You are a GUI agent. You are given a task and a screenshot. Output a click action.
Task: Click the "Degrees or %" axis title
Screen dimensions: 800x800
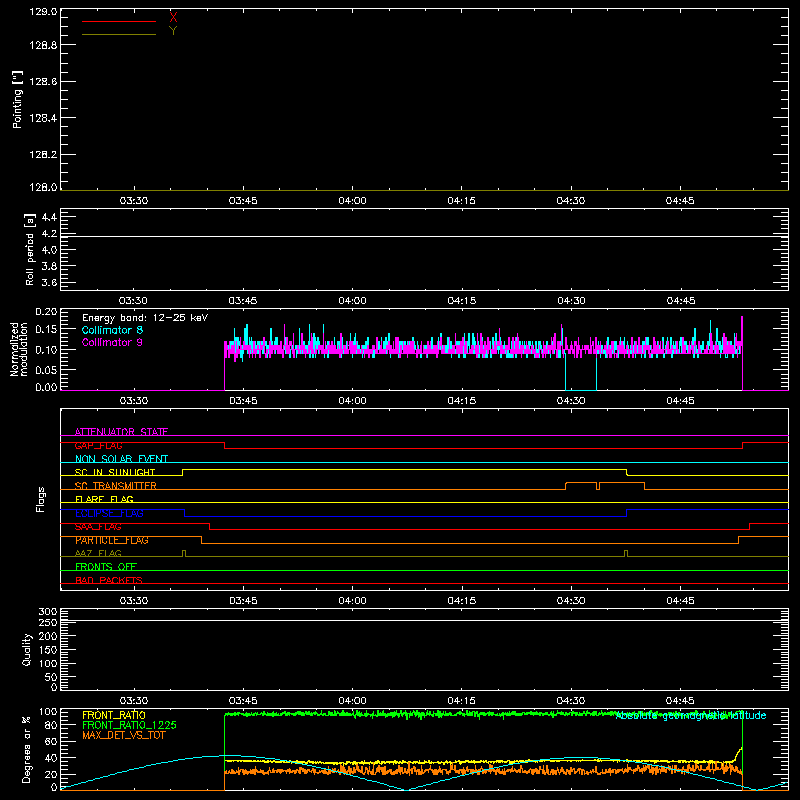pyautogui.click(x=27, y=749)
